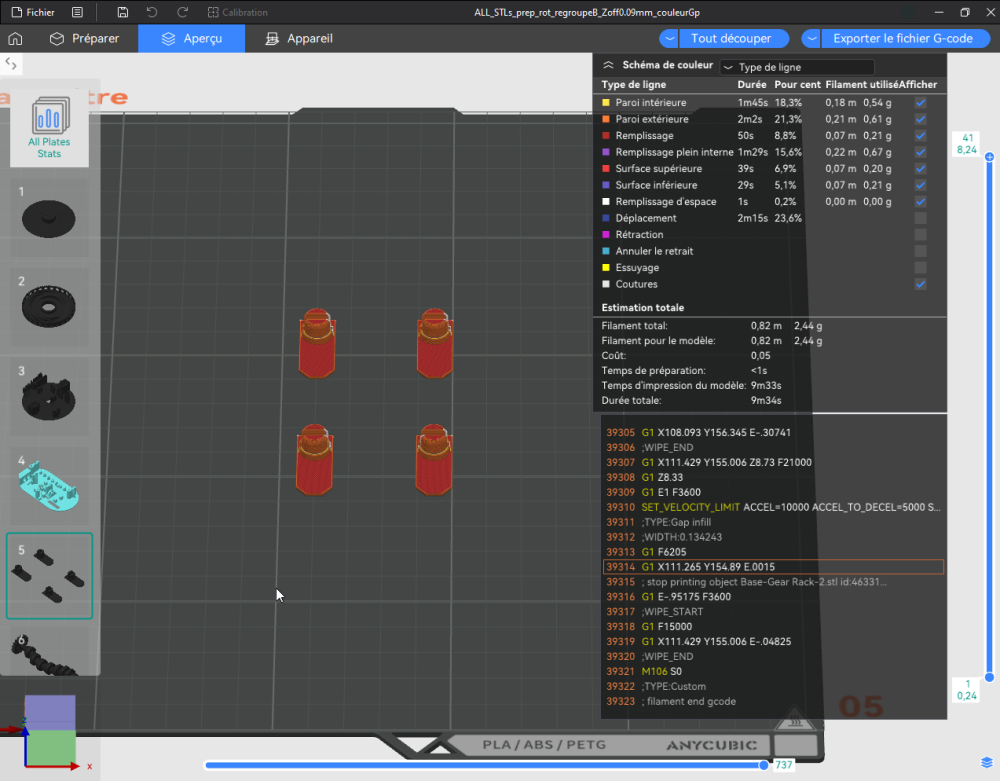Enable Déplacement display checkbox

click(920, 218)
